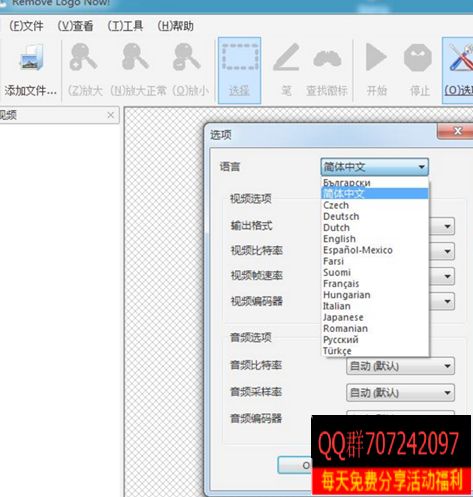The width and height of the screenshot is (473, 497).
Task: Choose Romanian in language list
Action: (x=375, y=328)
